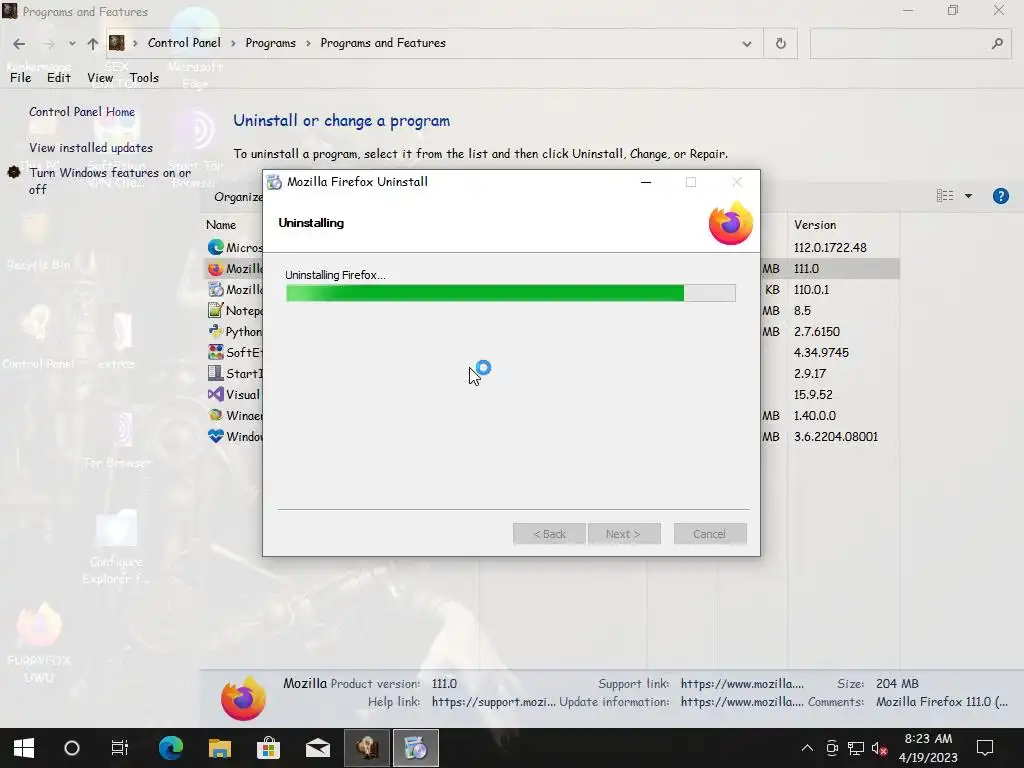Image resolution: width=1024 pixels, height=768 pixels.
Task: Select the Mozilla Maintenance Service row icon
Action: (x=216, y=289)
